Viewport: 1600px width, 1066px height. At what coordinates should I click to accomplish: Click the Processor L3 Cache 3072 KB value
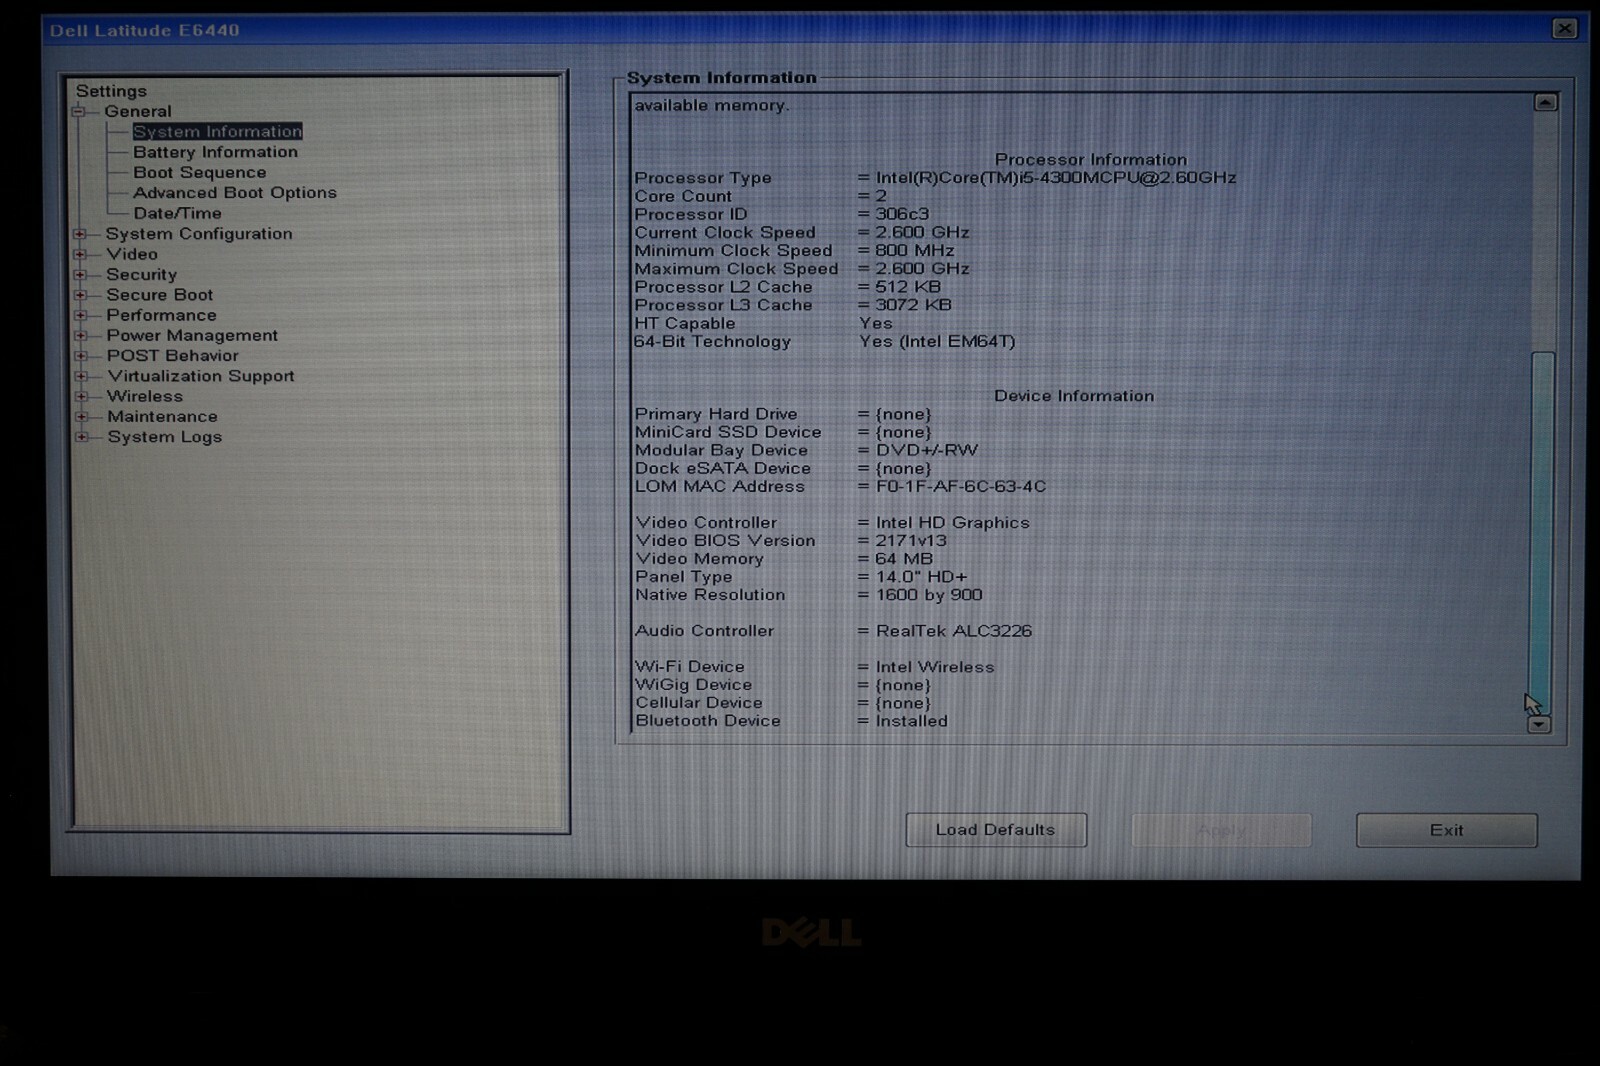(x=913, y=305)
